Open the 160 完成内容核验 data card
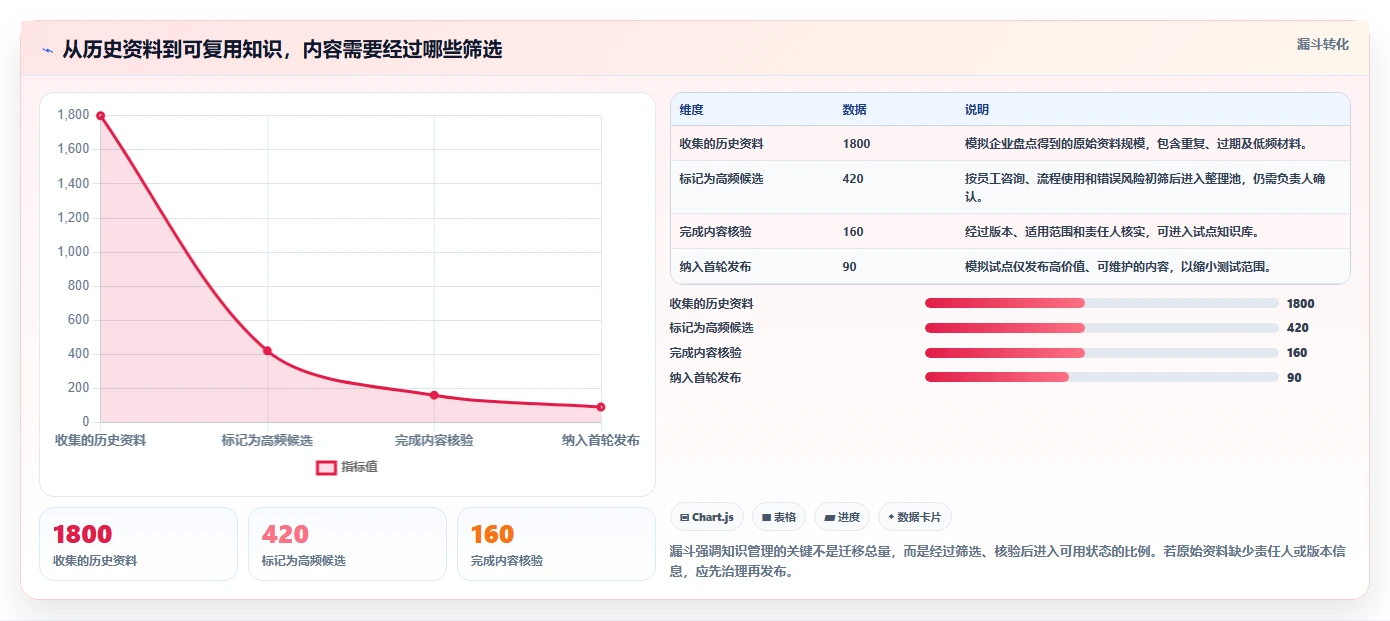Viewport: 1390px width, 621px height. (556, 544)
